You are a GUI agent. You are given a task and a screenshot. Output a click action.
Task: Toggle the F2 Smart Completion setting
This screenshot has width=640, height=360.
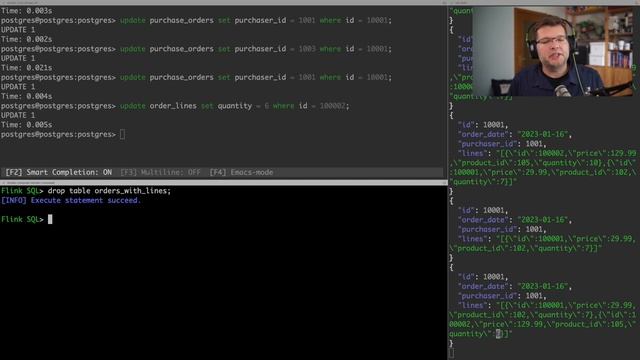58,172
